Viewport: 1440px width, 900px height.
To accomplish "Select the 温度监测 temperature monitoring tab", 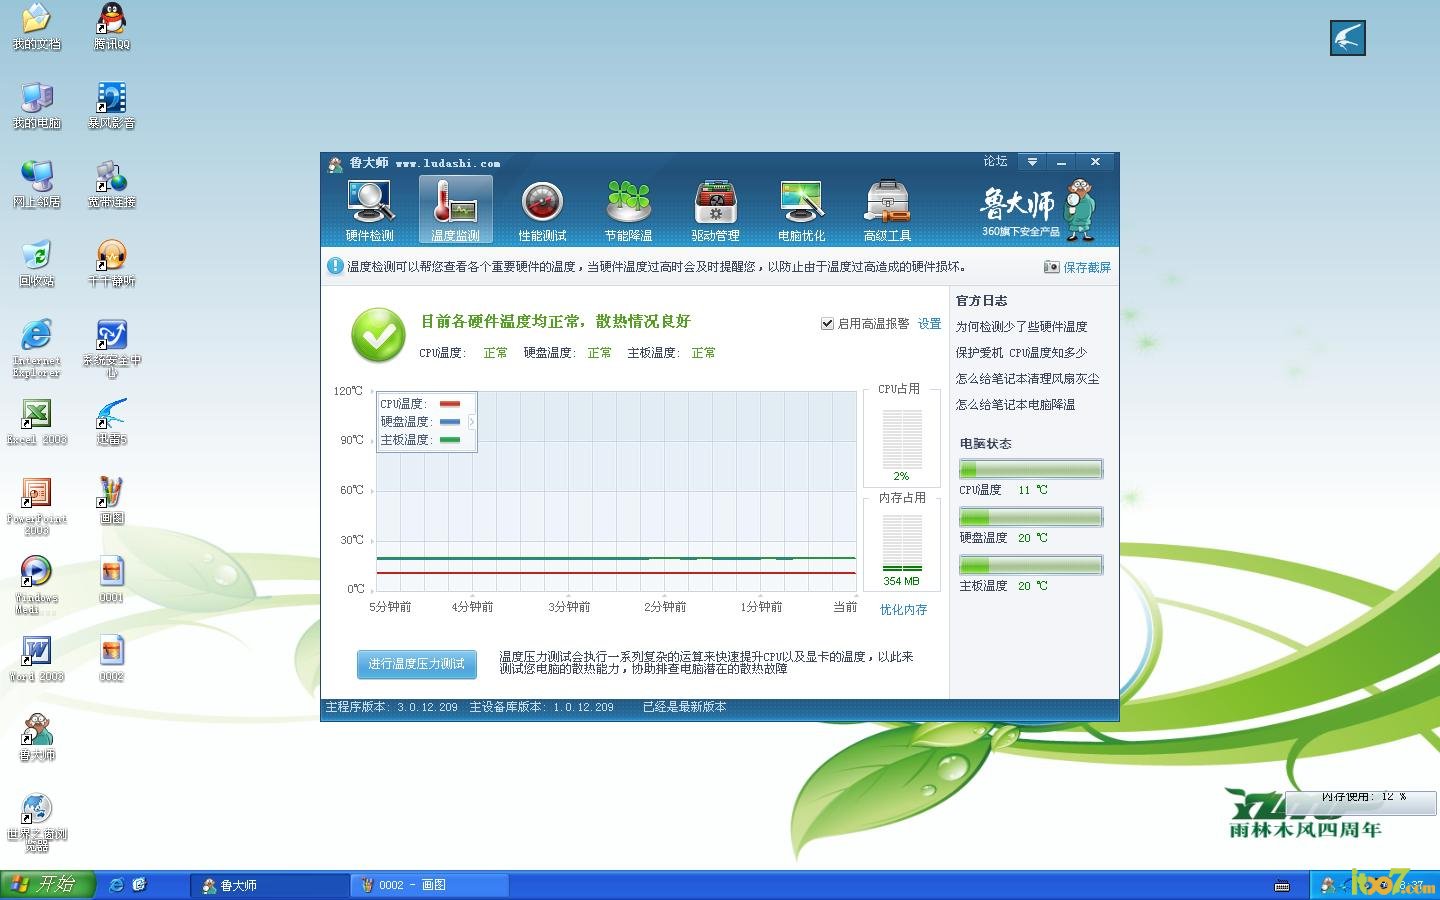I will pos(456,211).
